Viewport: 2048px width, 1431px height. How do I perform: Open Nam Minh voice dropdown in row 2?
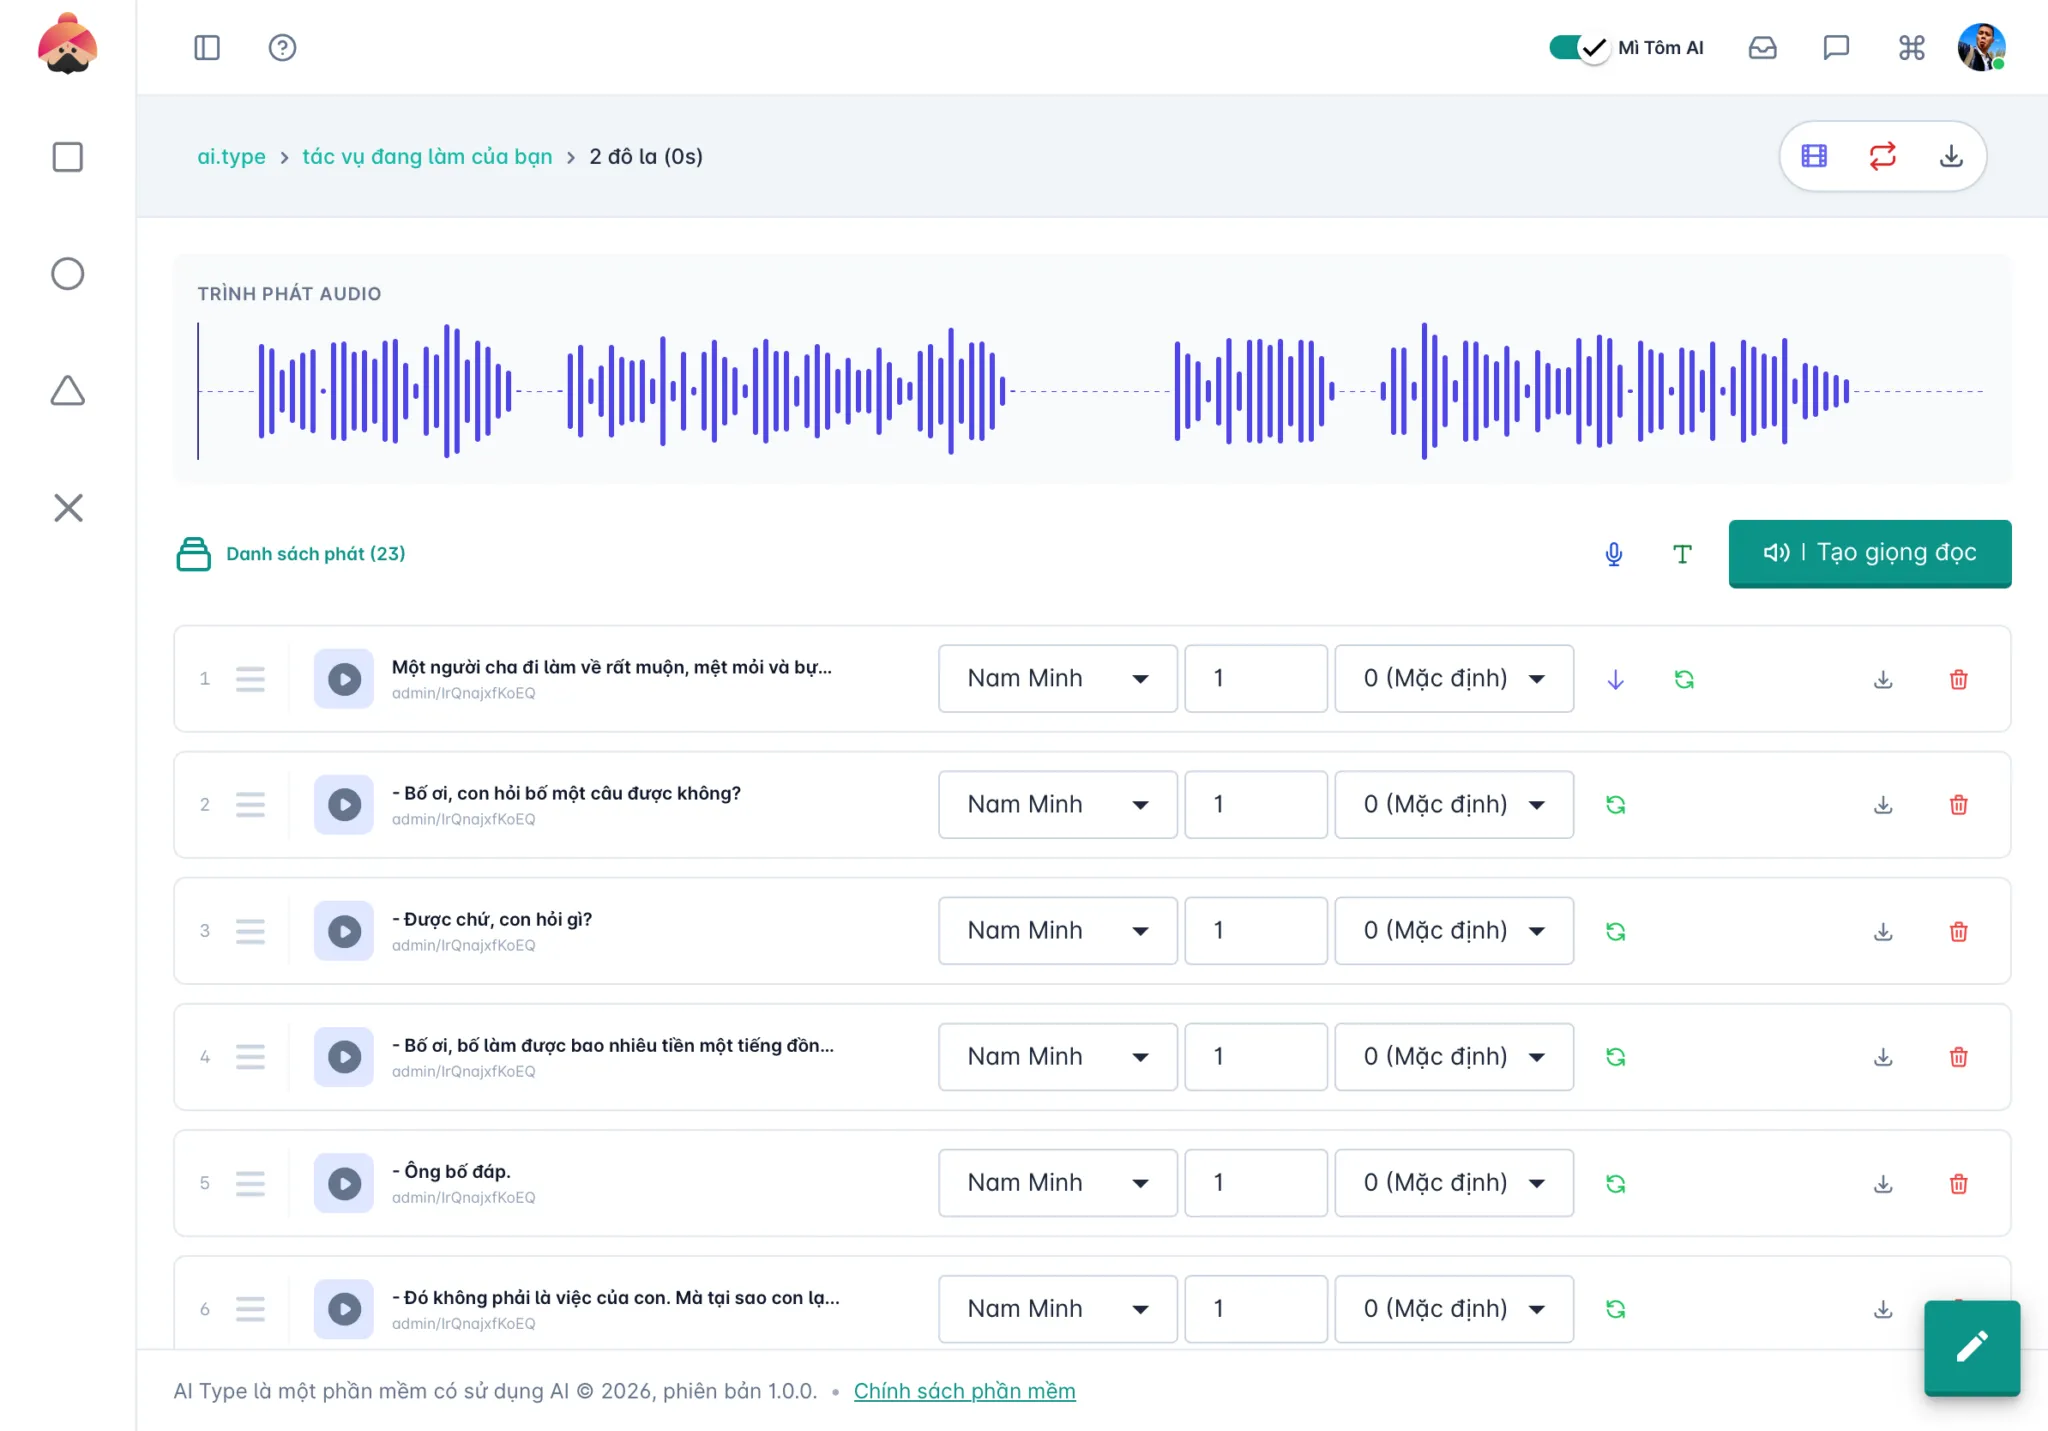click(1057, 804)
